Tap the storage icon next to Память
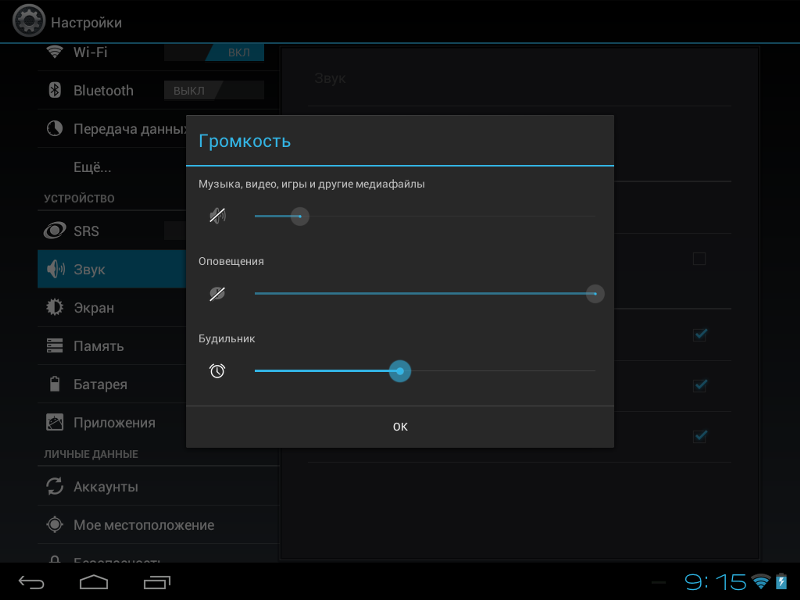The image size is (800, 600). coord(55,345)
